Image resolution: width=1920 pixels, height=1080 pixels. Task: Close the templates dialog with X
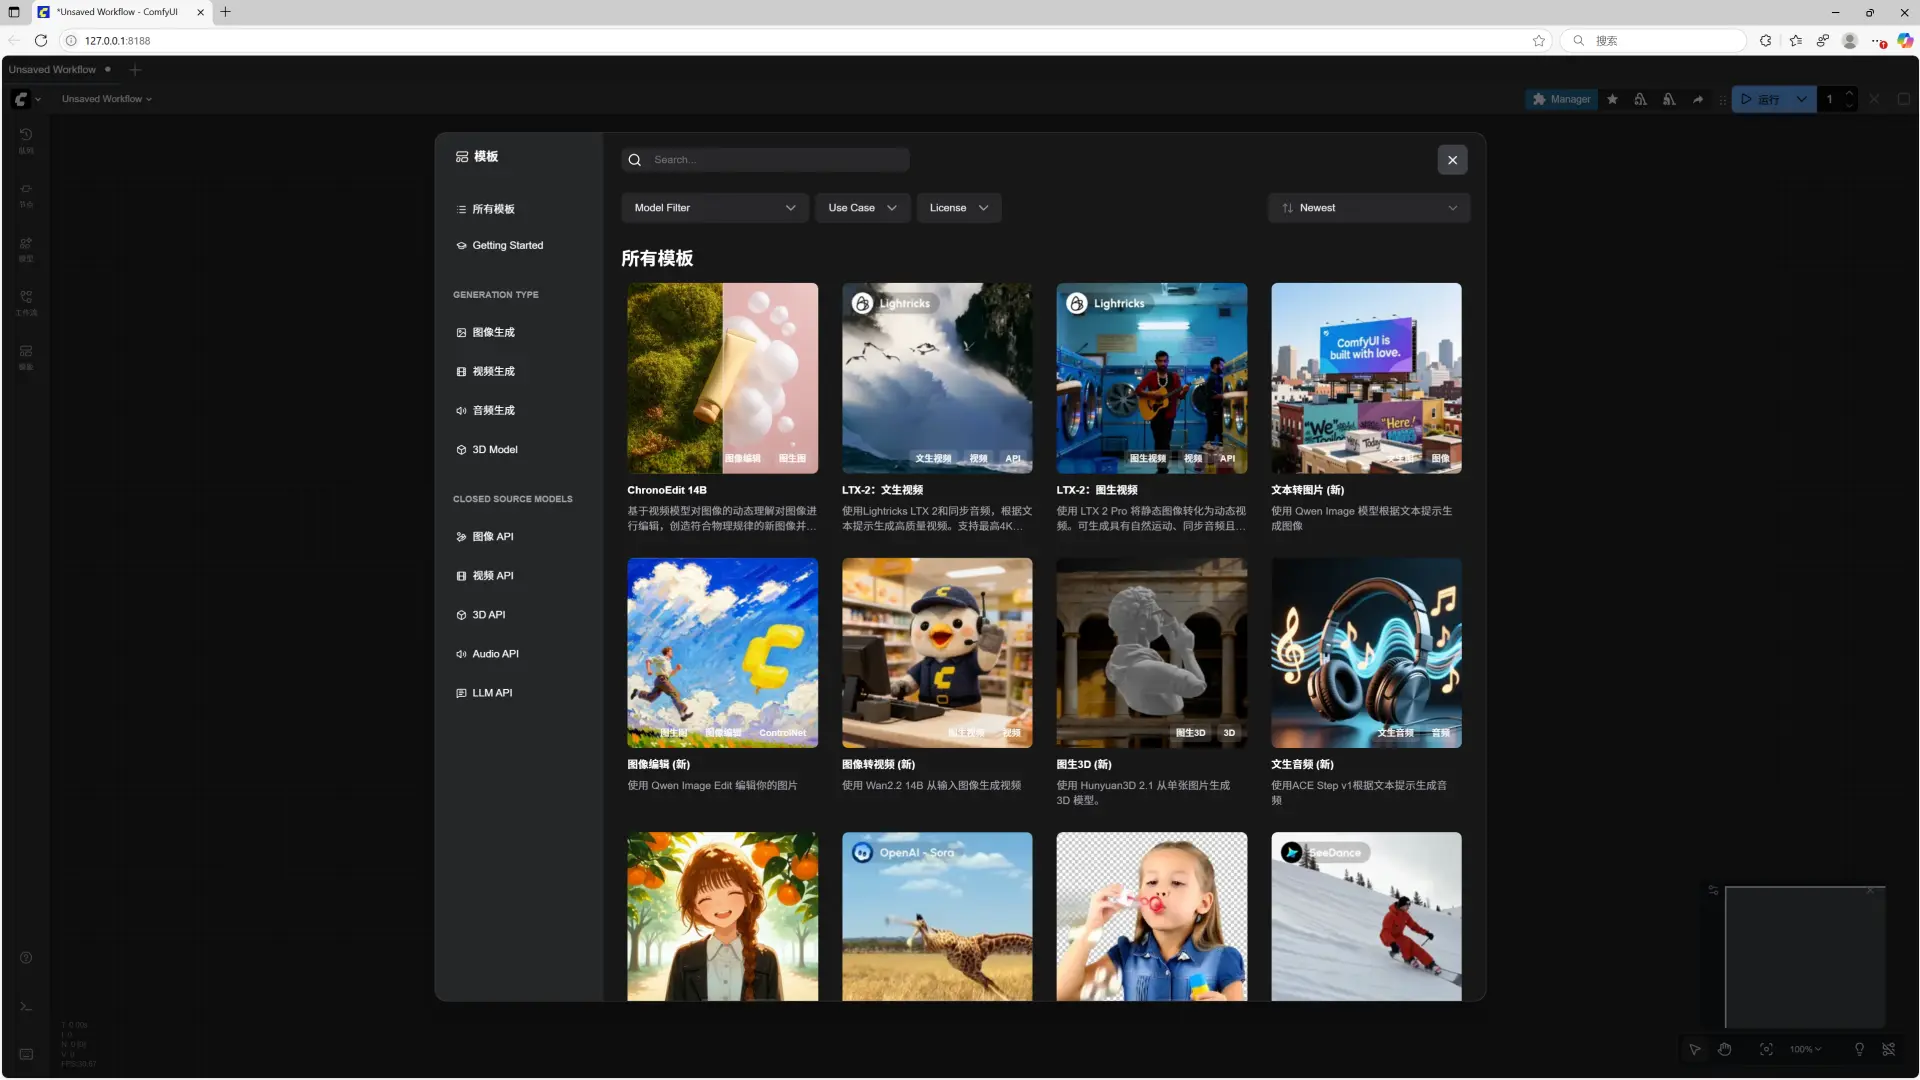click(1452, 160)
